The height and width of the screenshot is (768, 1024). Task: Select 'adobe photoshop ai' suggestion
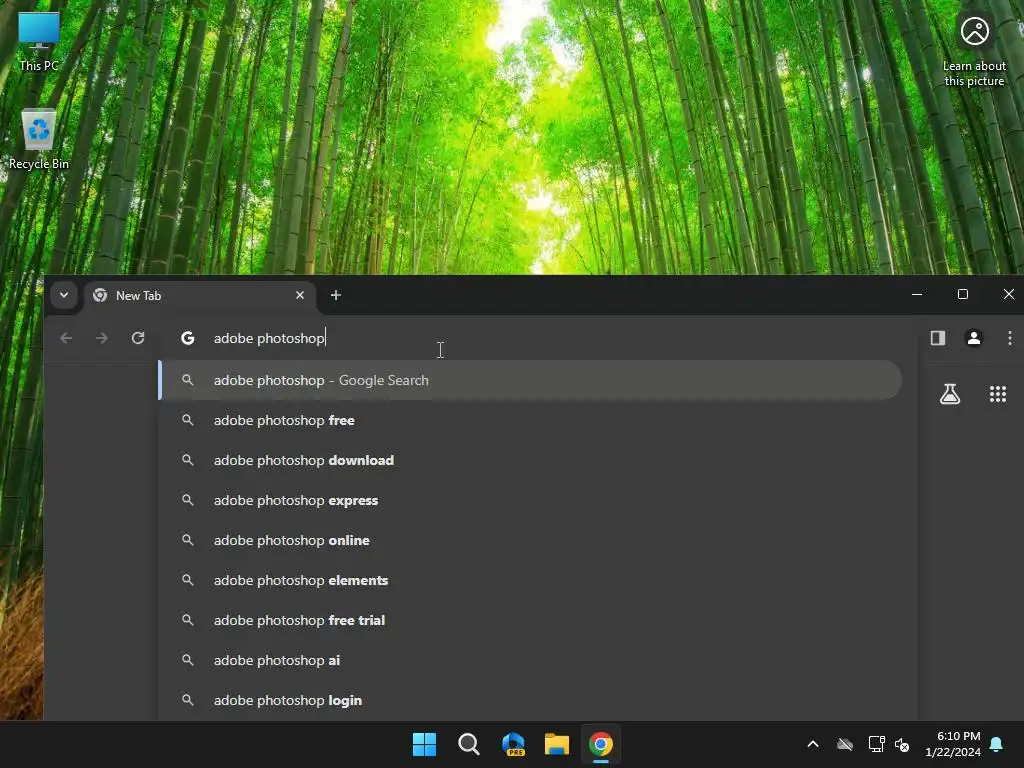(x=530, y=660)
